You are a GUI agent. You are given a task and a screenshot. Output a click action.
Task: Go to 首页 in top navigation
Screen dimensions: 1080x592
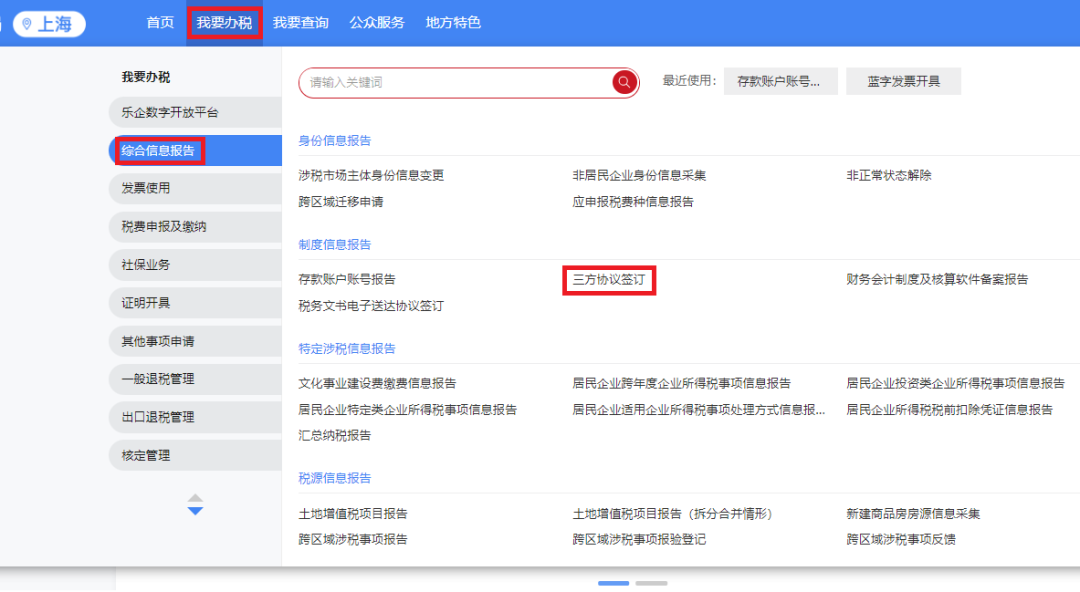pos(160,22)
